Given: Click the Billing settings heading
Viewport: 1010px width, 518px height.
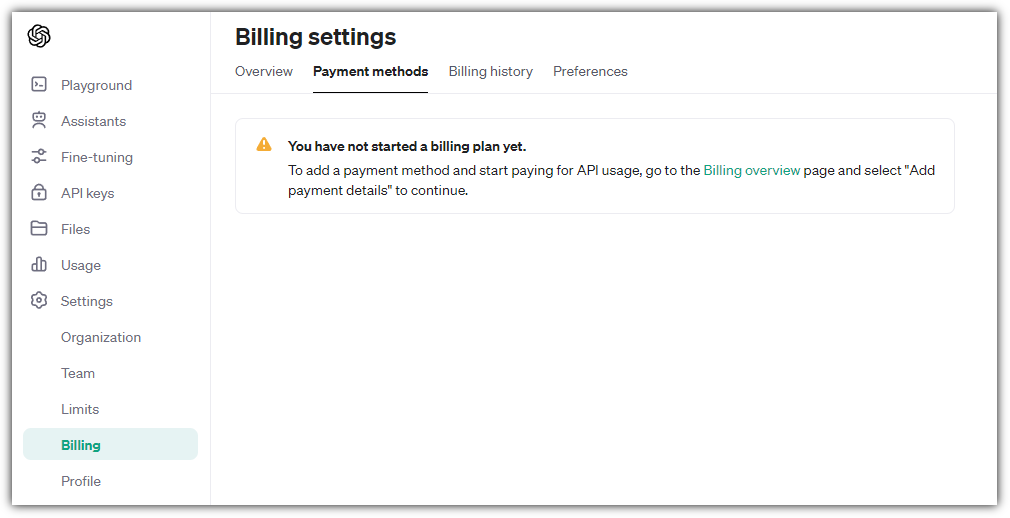Looking at the screenshot, I should pyautogui.click(x=316, y=37).
